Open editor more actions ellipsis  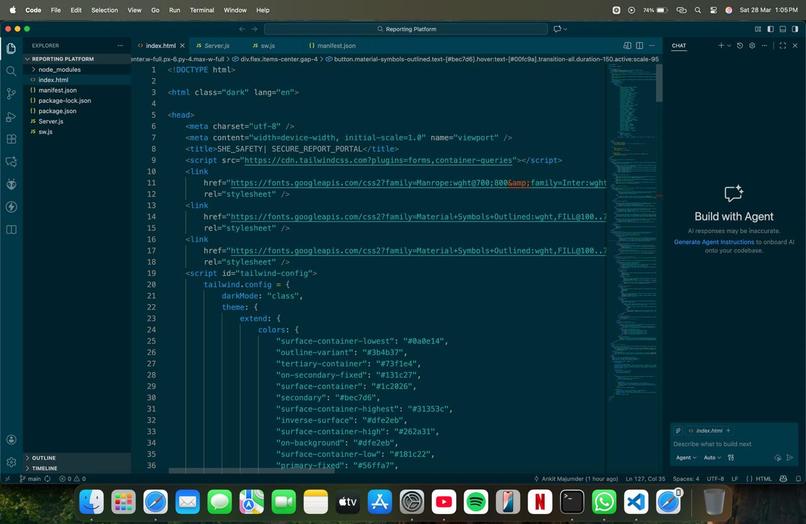pyautogui.click(x=652, y=46)
